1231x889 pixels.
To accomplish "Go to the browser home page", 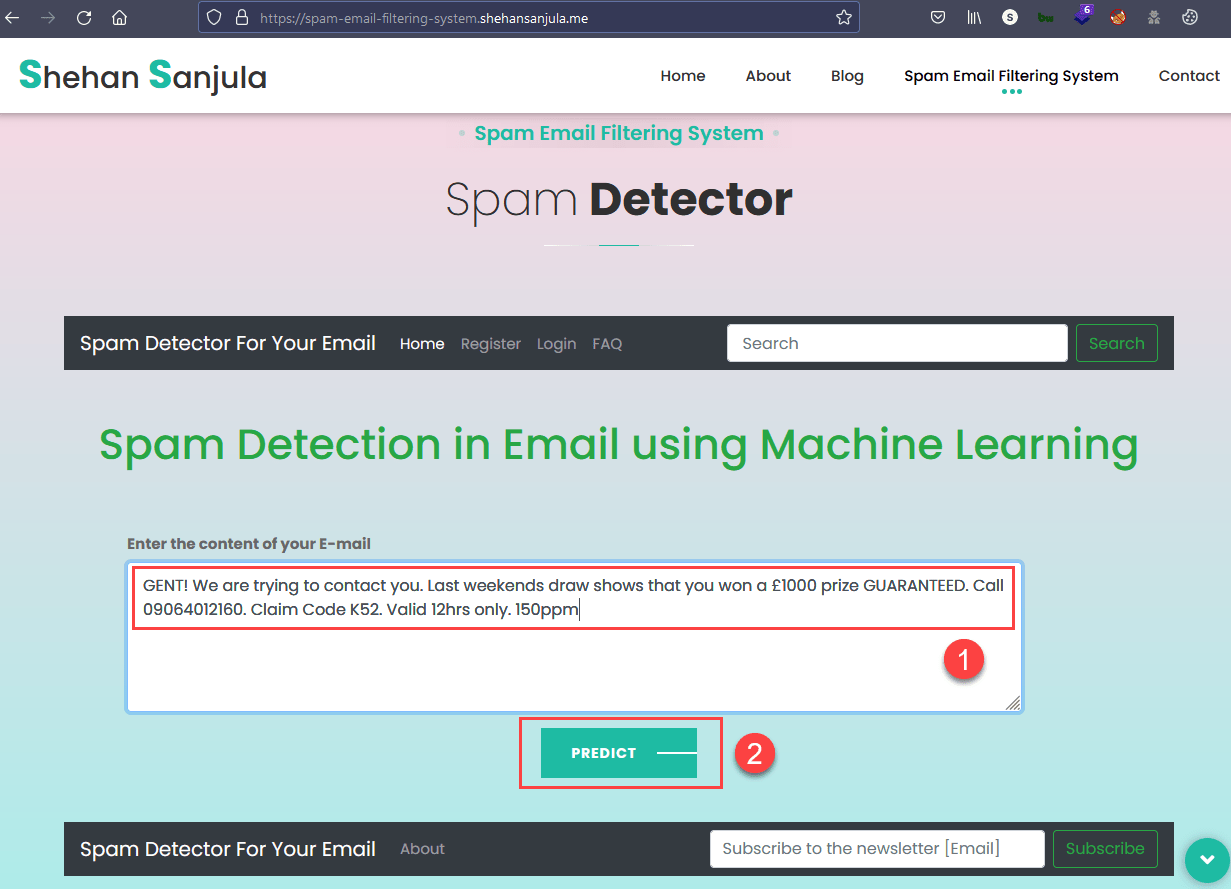I will pyautogui.click(x=120, y=17).
